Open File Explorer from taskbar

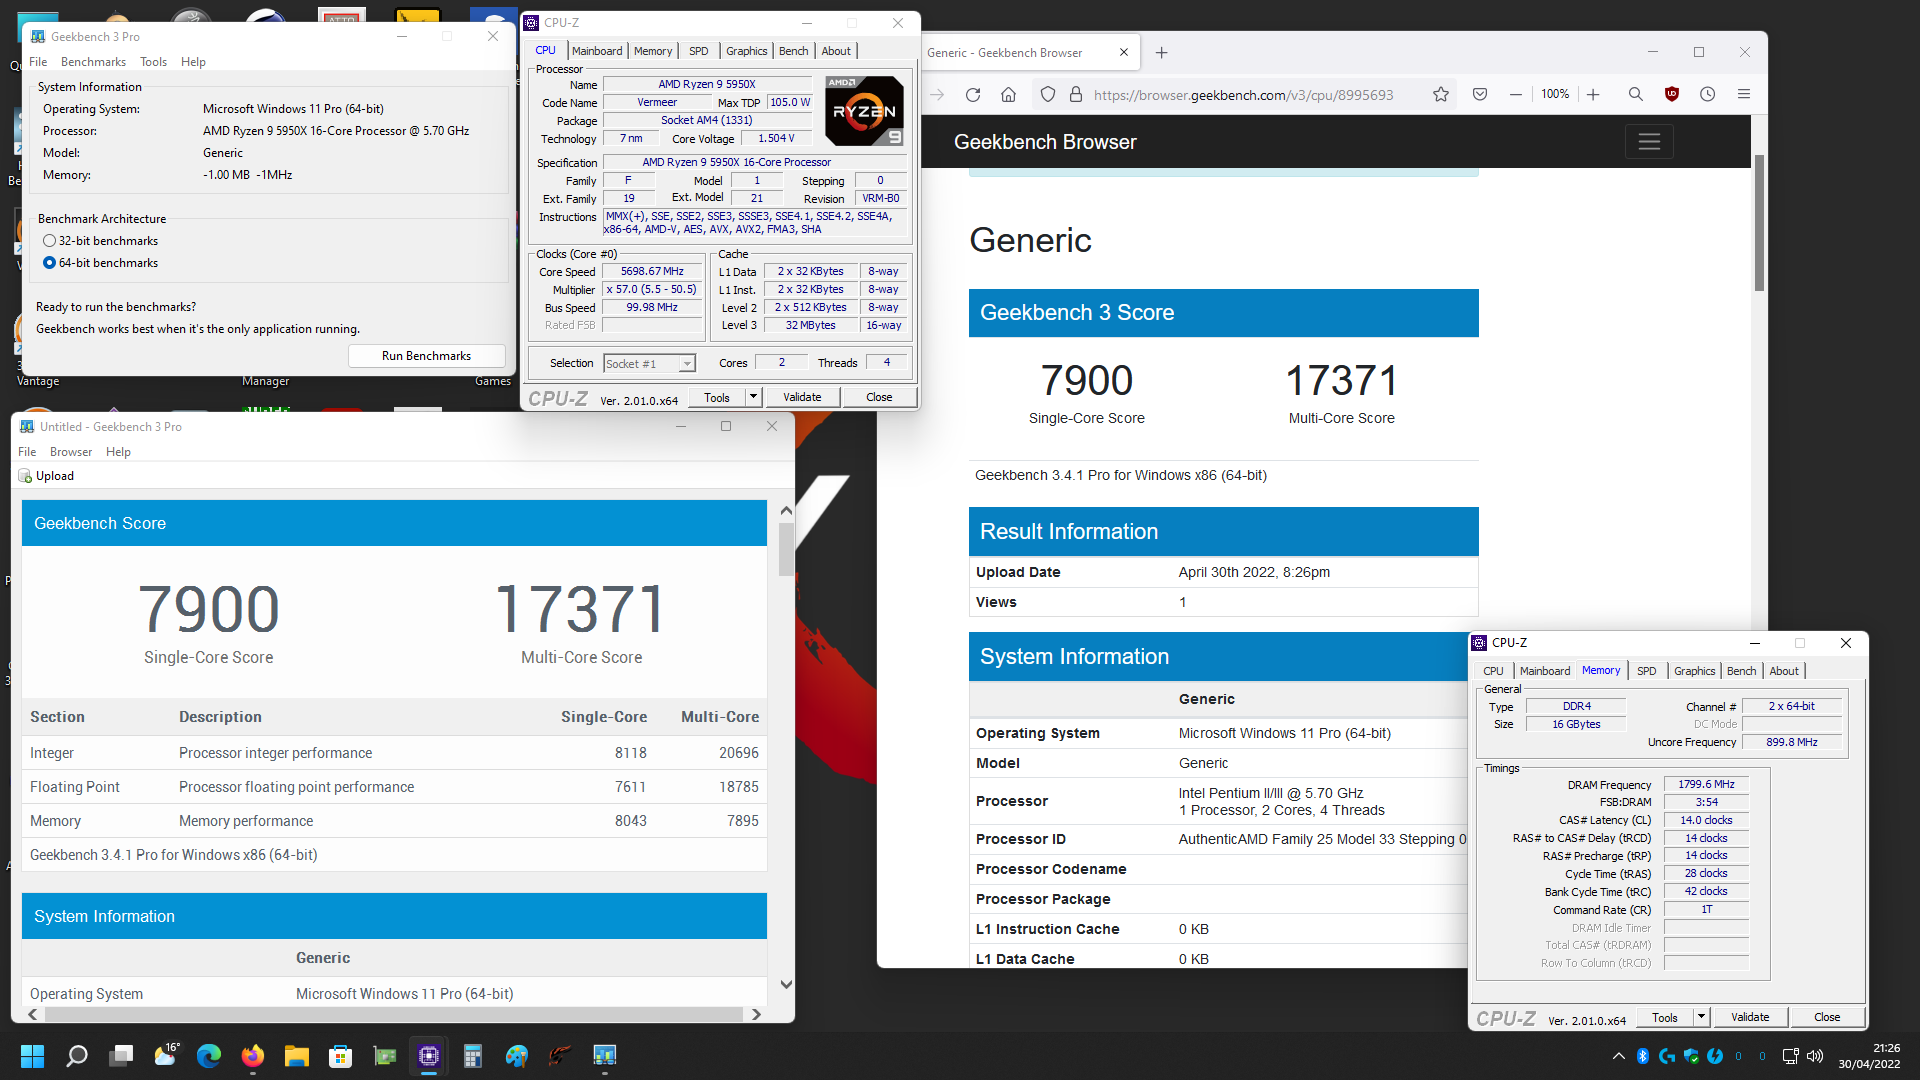coord(297,1056)
